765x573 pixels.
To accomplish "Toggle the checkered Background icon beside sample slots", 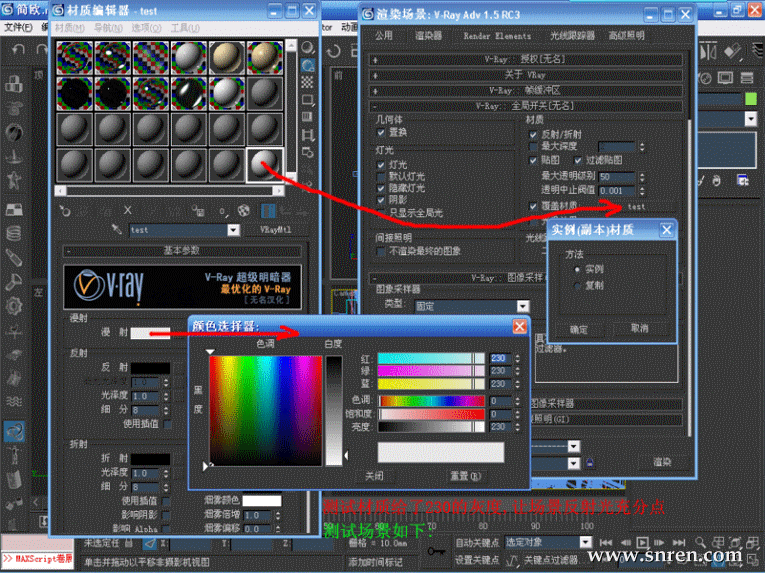I will pos(307,82).
